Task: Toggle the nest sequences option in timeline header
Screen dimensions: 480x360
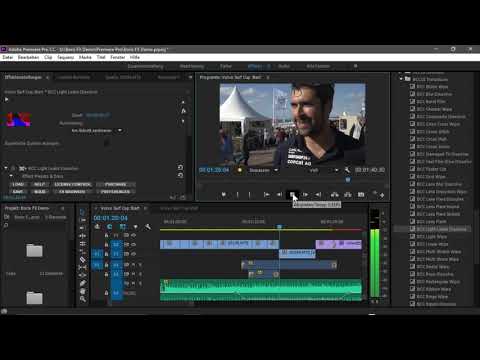Action: tap(97, 227)
